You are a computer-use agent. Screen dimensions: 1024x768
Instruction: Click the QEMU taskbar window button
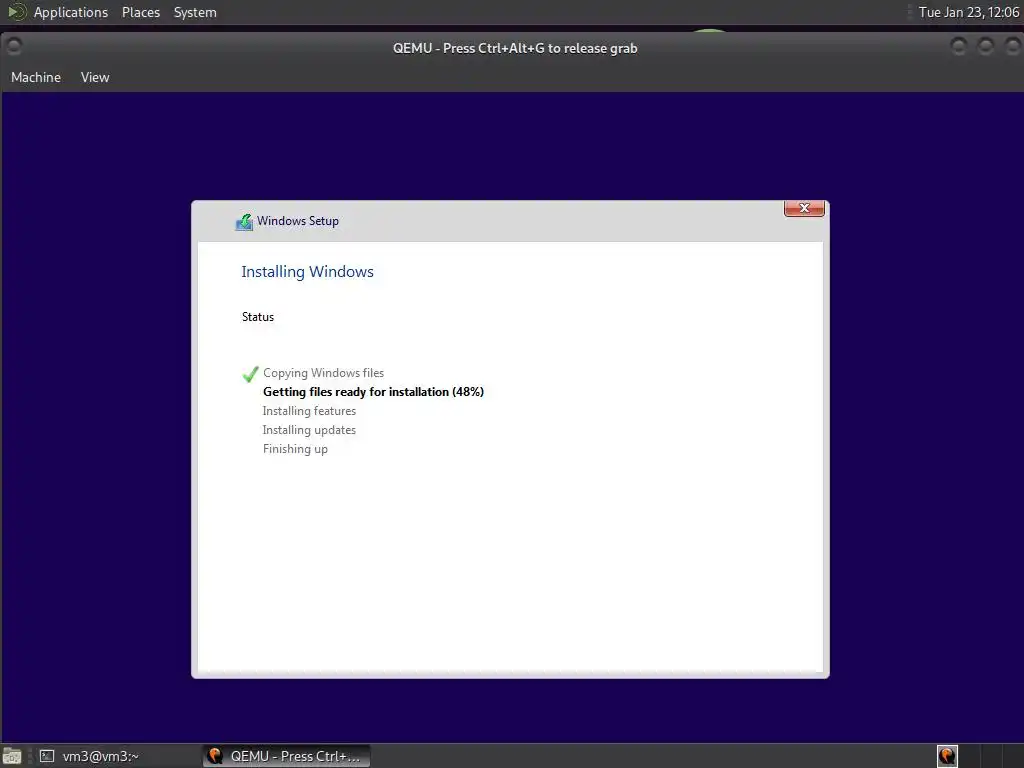pos(287,756)
